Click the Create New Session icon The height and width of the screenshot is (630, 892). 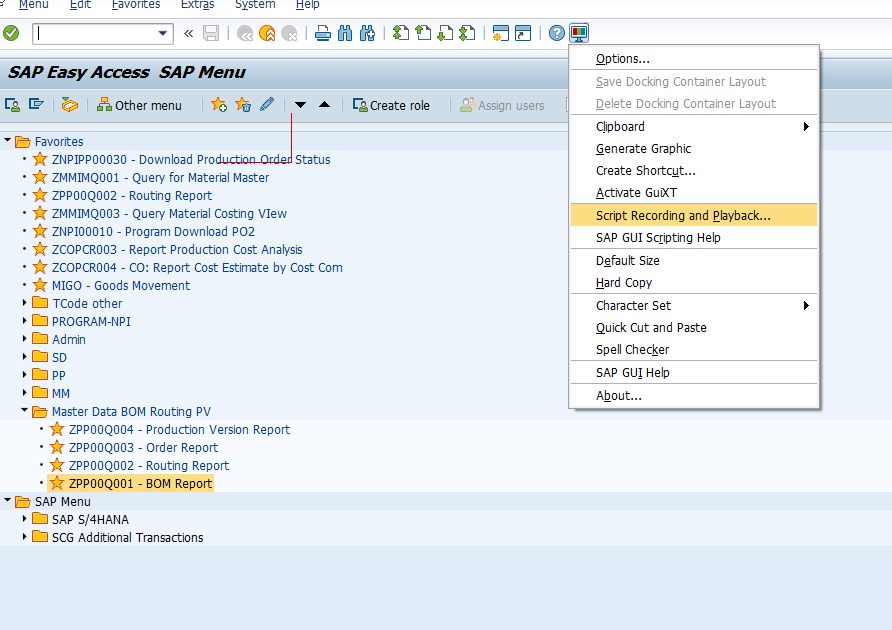coord(501,34)
